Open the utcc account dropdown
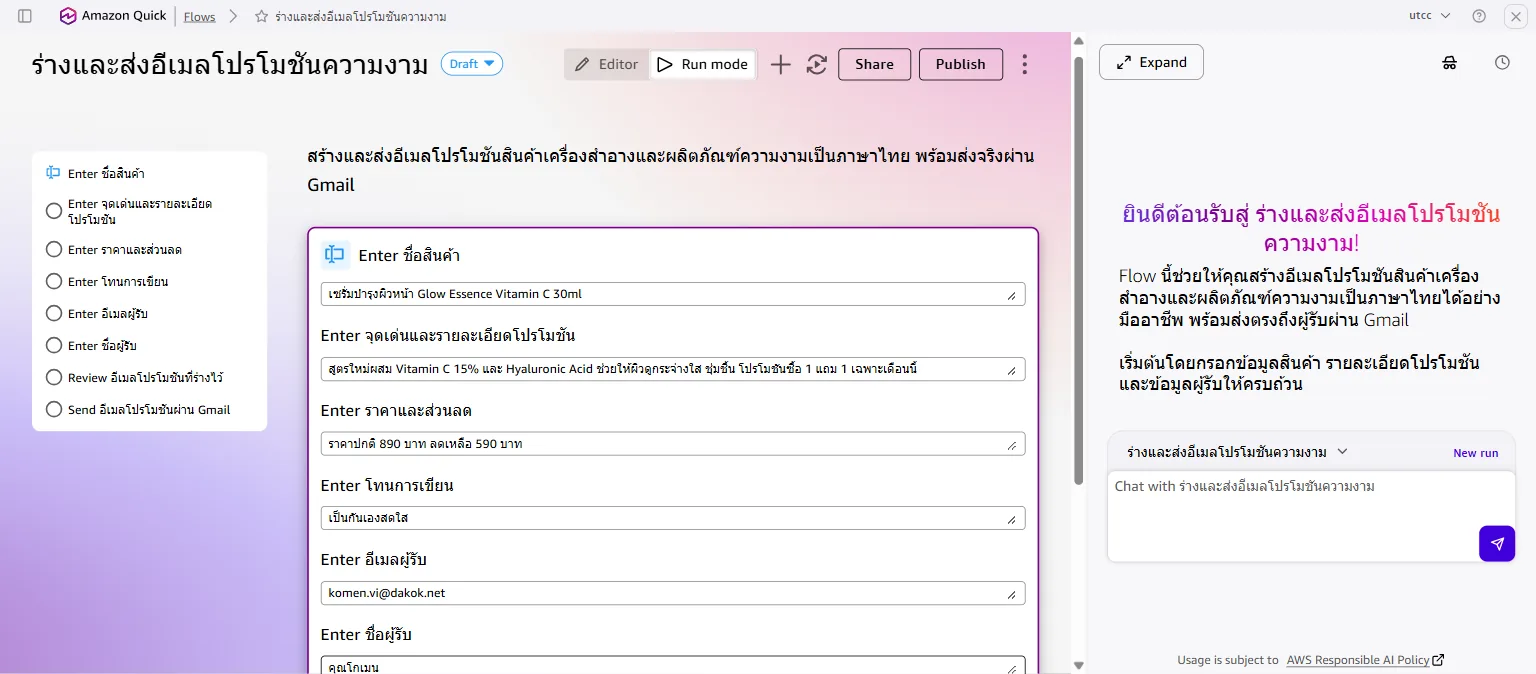This screenshot has height=674, width=1536. tap(1430, 16)
